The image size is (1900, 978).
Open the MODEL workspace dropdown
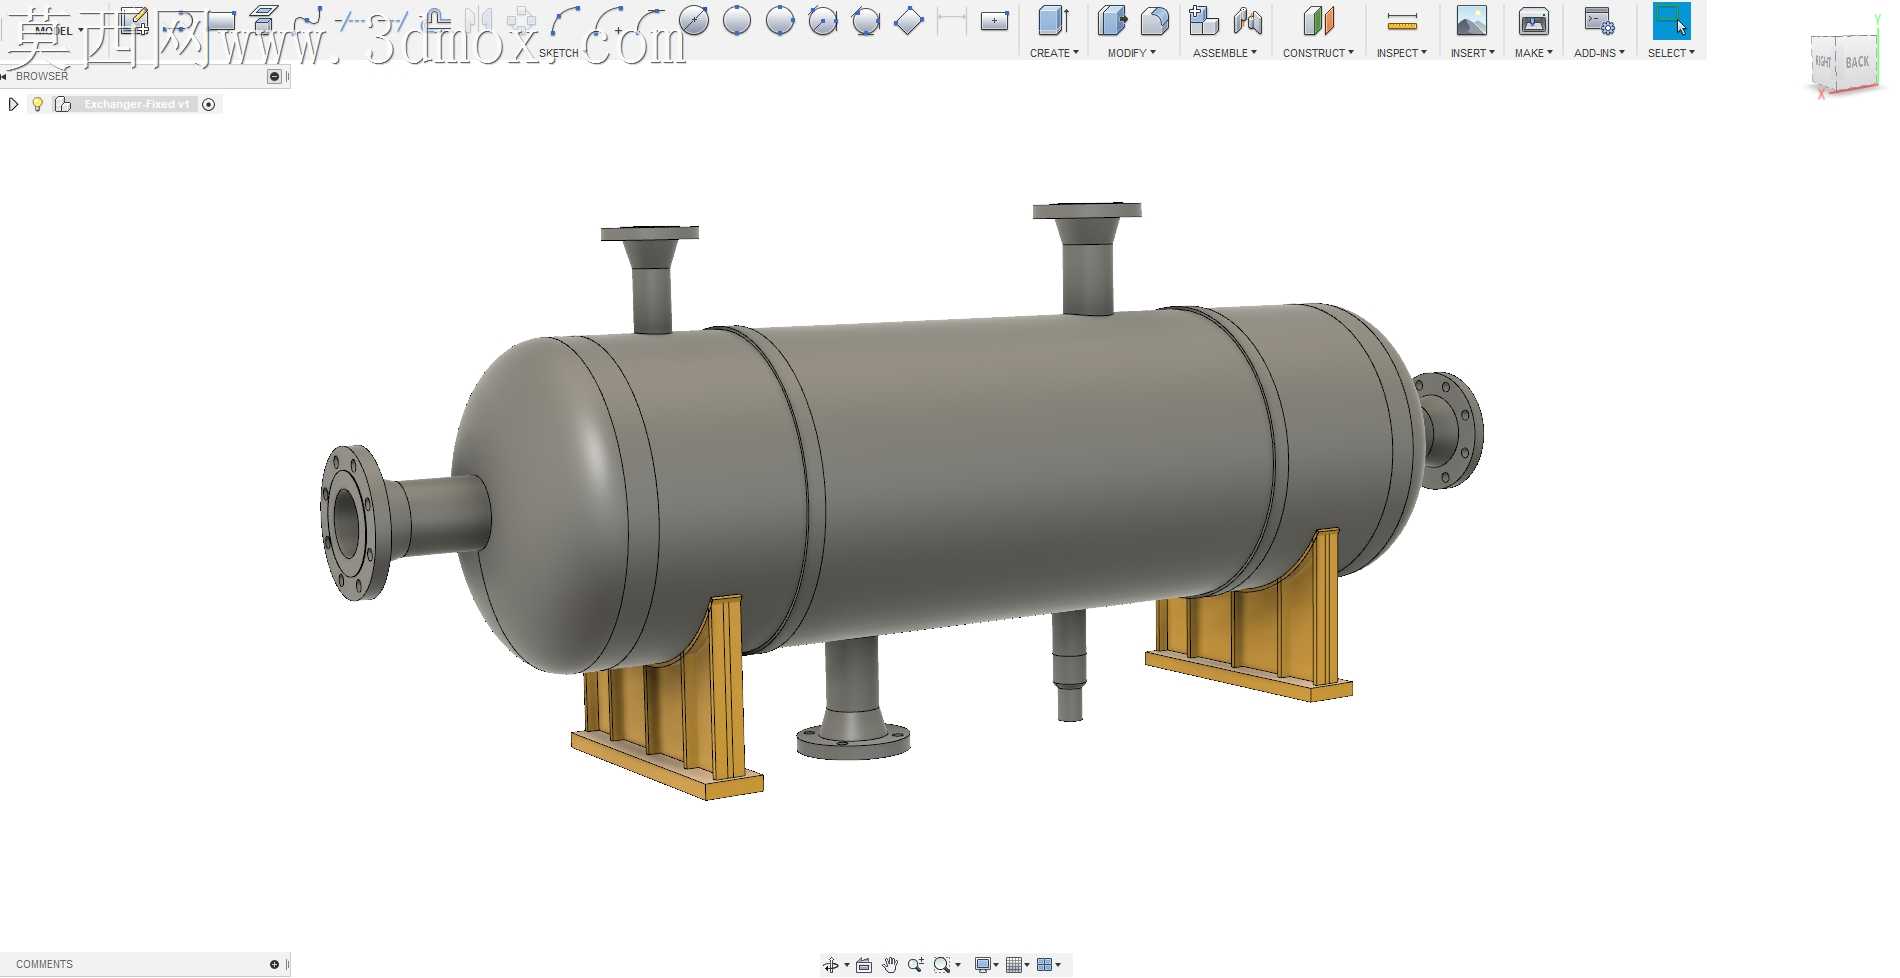tap(58, 30)
